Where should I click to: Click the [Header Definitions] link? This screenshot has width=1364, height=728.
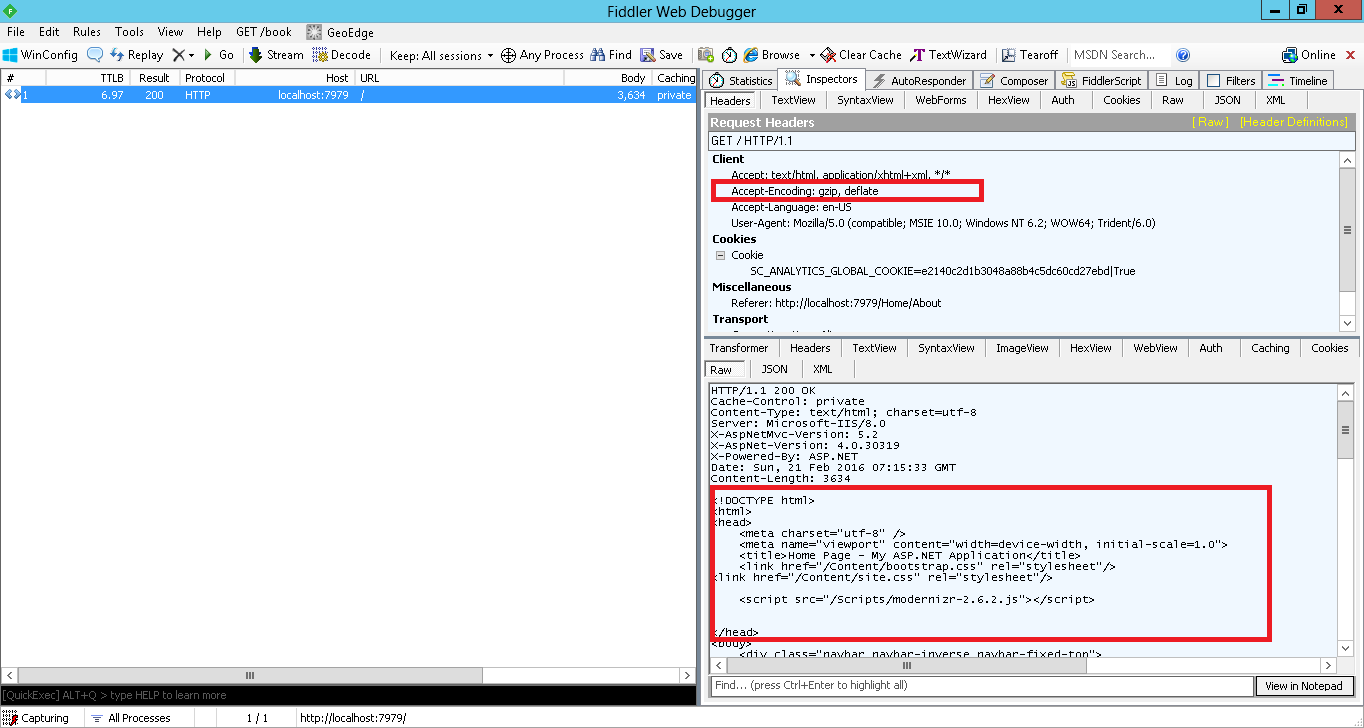[1294, 122]
